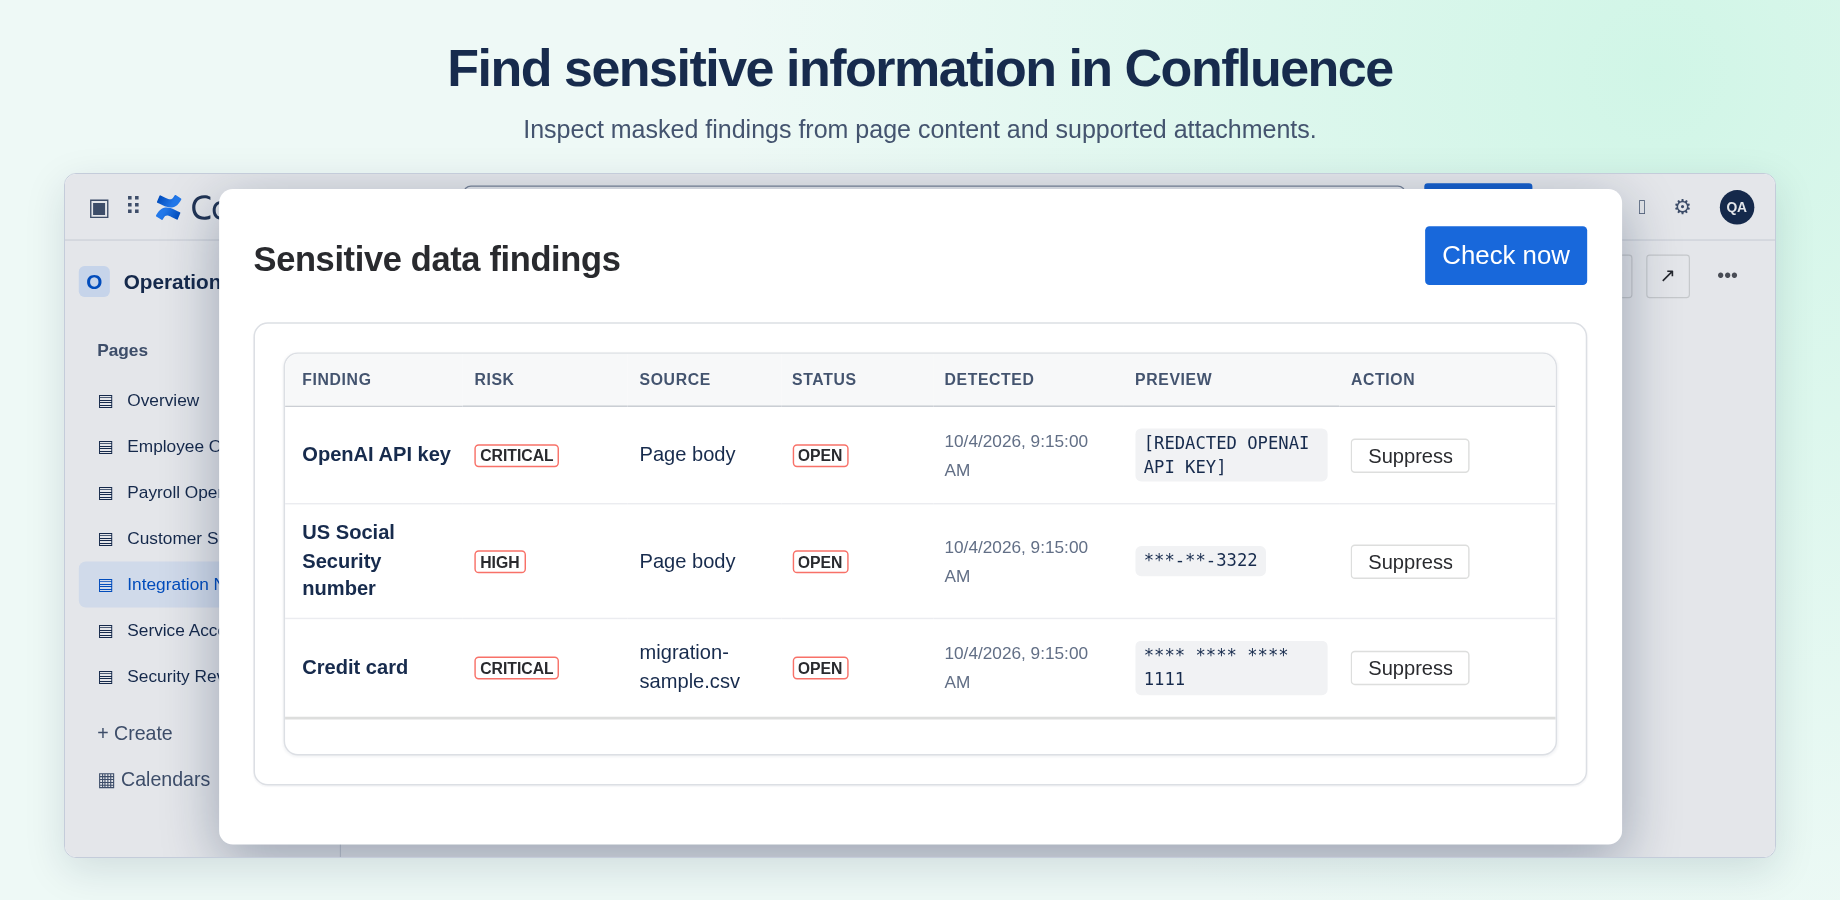Select the Integration page in sidebar
Viewport: 1840px width, 900px height.
click(x=150, y=585)
